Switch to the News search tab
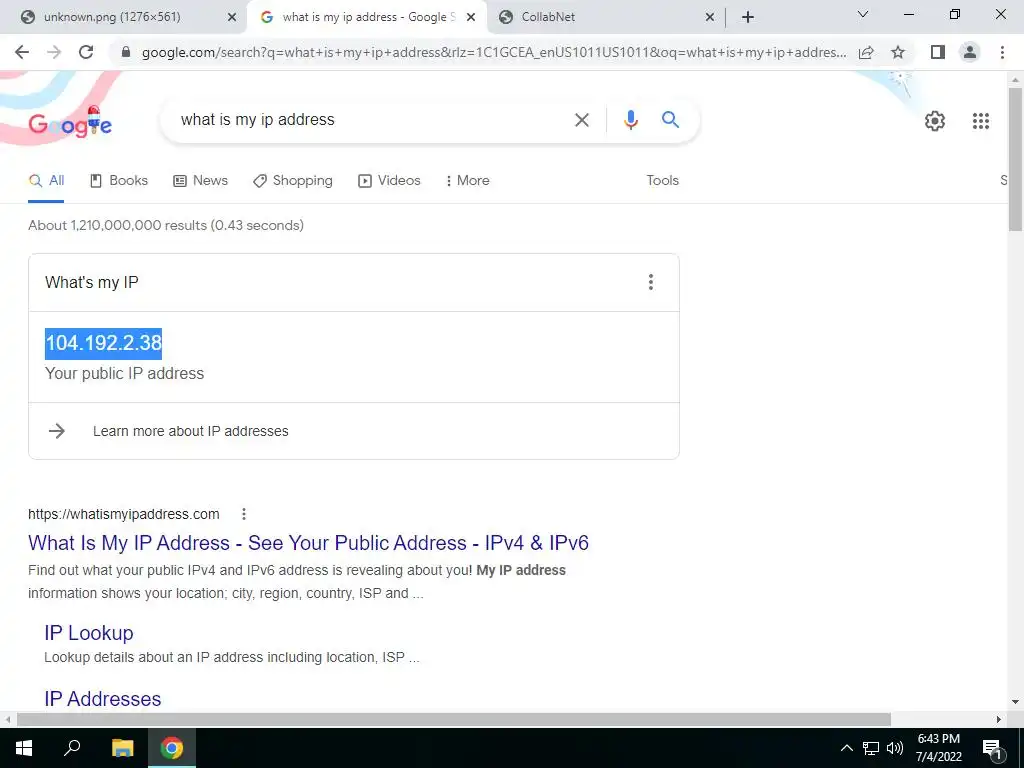The width and height of the screenshot is (1024, 768). [200, 181]
